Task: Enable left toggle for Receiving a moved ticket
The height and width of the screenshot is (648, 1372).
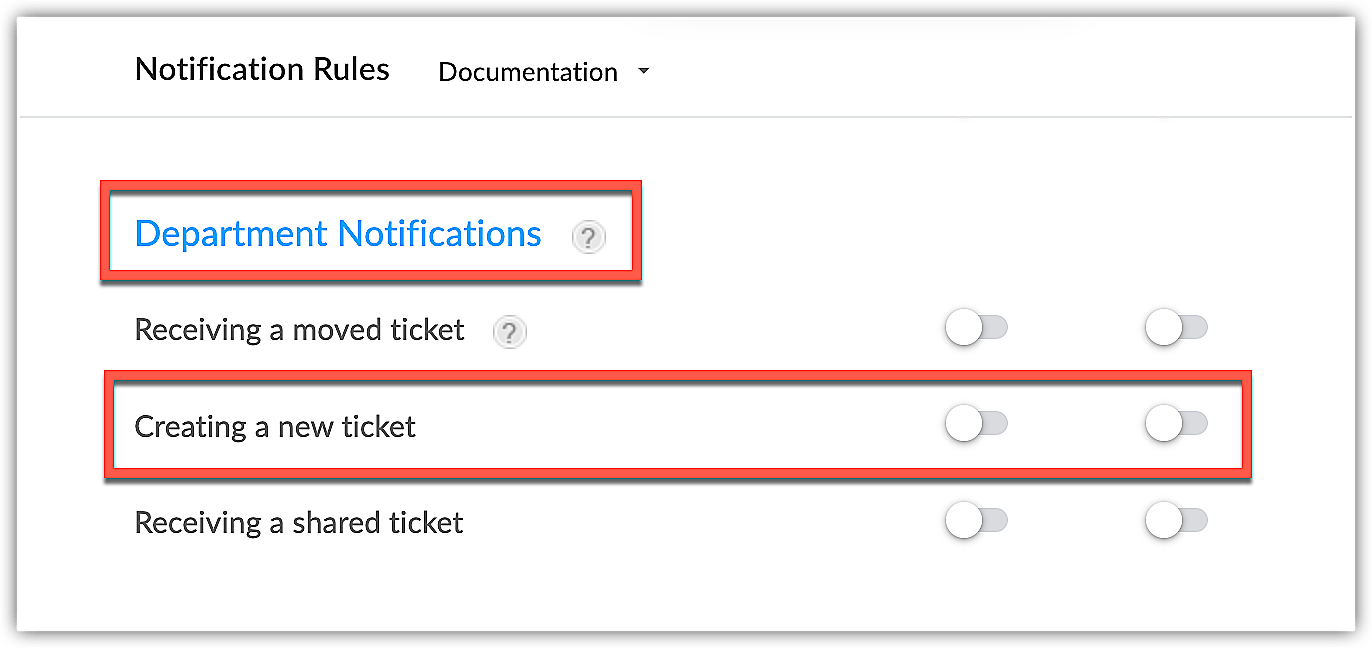Action: point(975,328)
